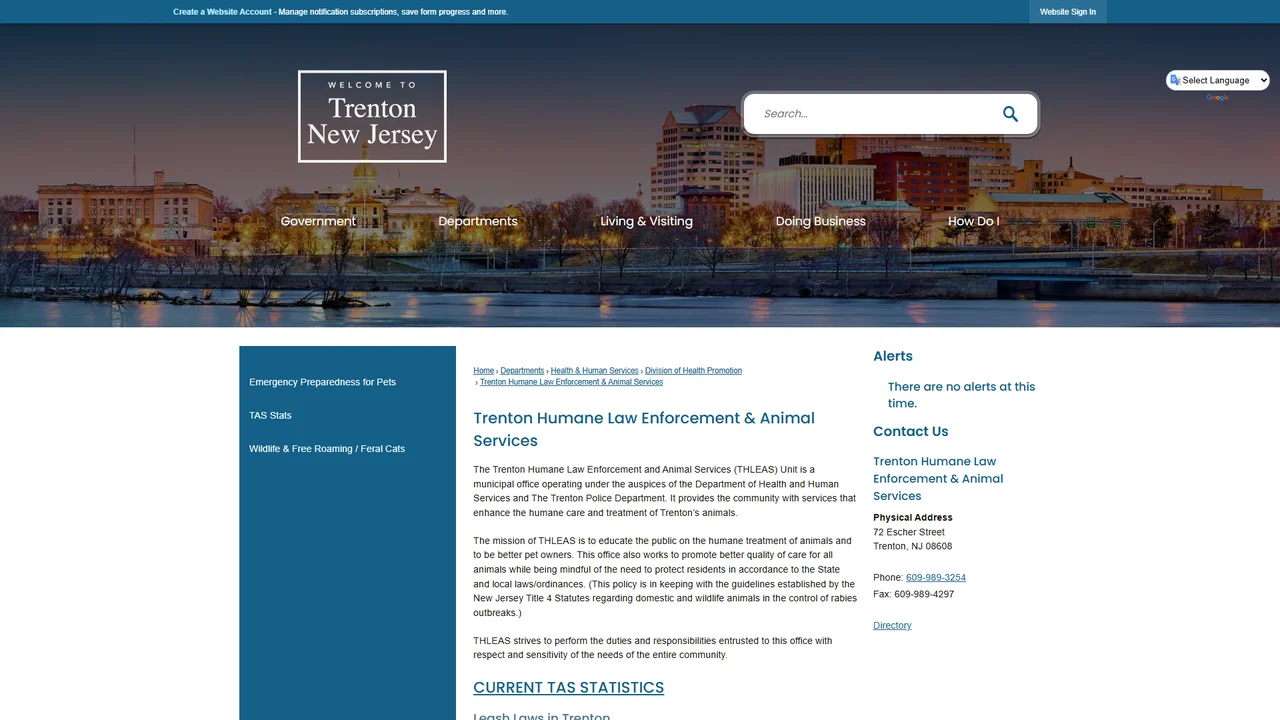The height and width of the screenshot is (720, 1280).
Task: Open Emergency Preparedness for Pets sidebar item
Action: point(322,382)
